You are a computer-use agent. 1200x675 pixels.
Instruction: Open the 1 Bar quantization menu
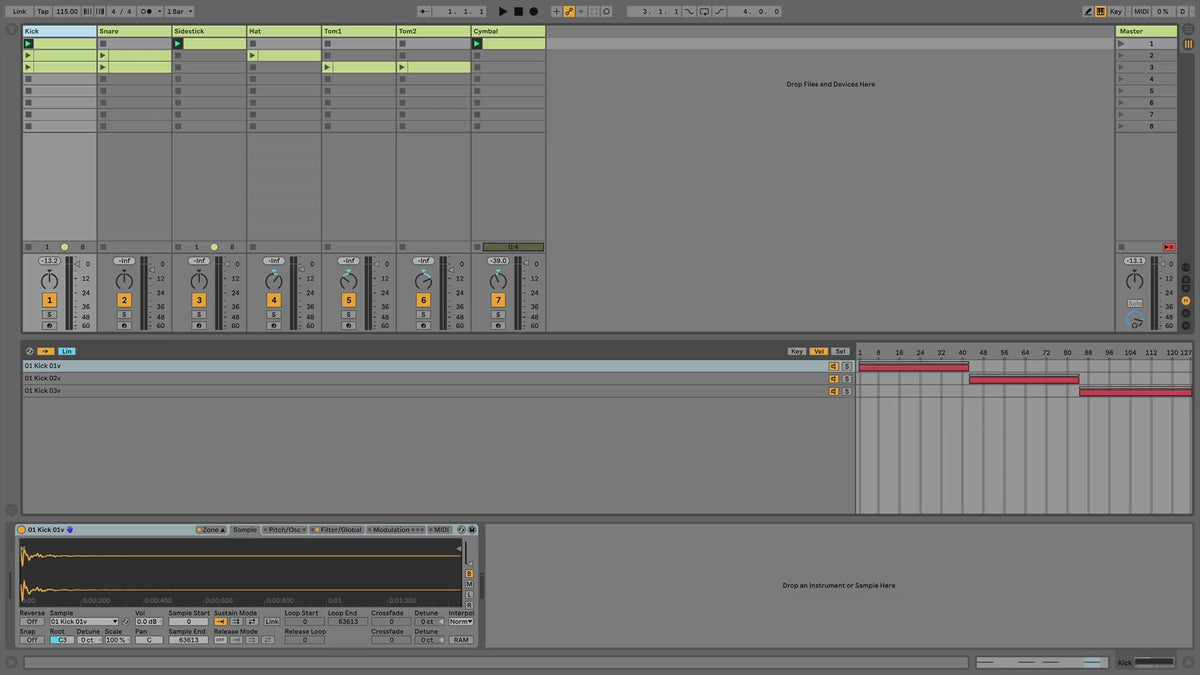point(181,11)
